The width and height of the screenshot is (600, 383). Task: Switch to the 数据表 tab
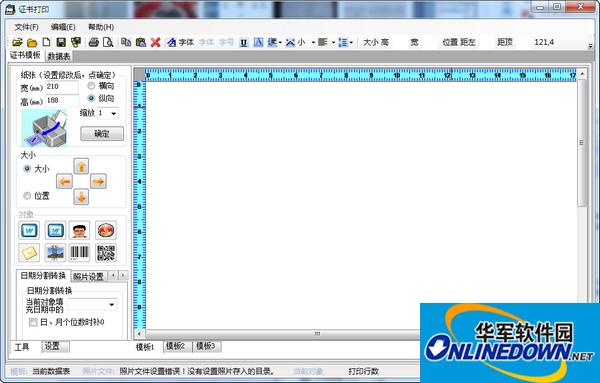tap(59, 56)
